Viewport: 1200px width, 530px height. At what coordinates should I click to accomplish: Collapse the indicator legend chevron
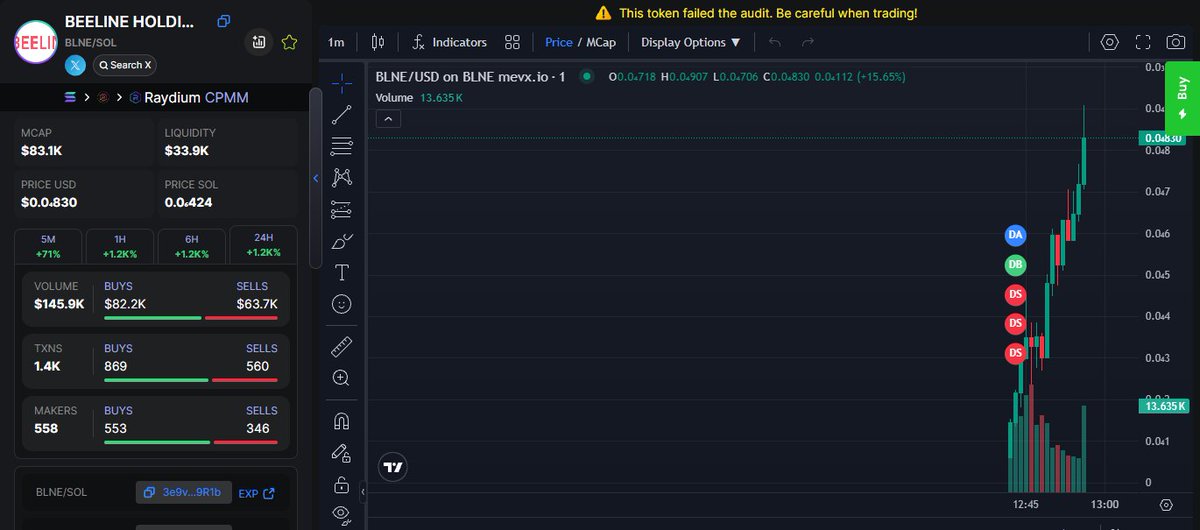click(x=389, y=118)
